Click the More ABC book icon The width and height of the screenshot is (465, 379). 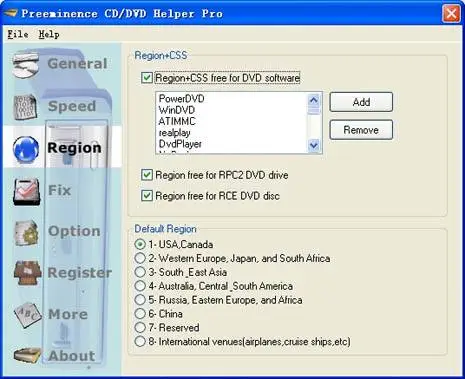[27, 315]
